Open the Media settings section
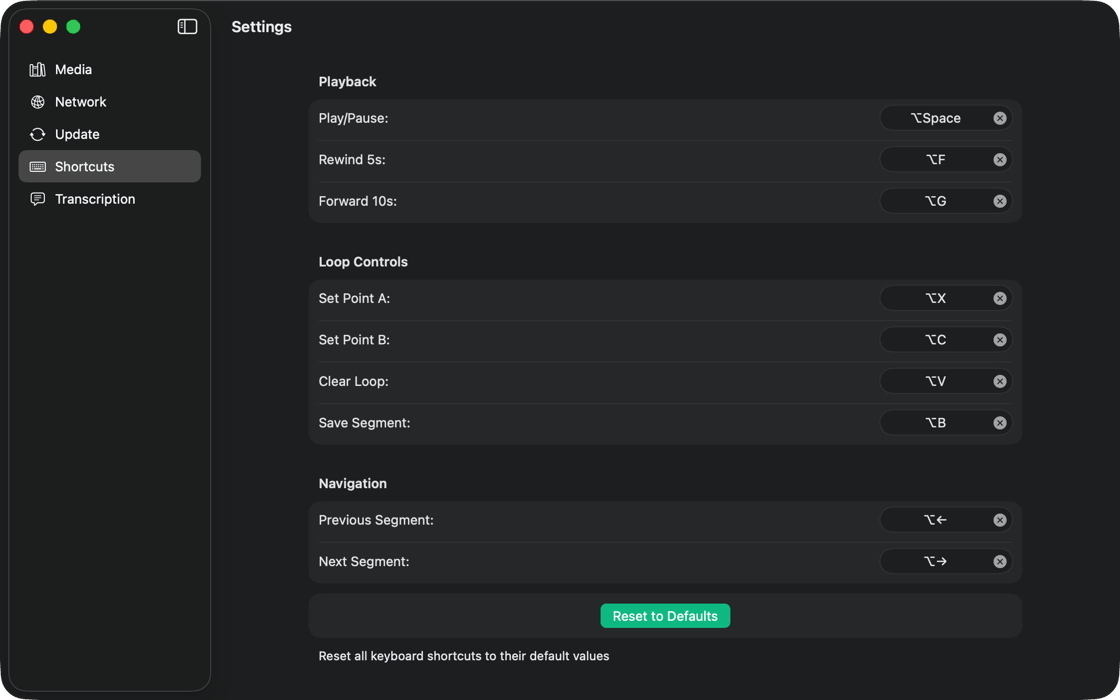 point(73,70)
